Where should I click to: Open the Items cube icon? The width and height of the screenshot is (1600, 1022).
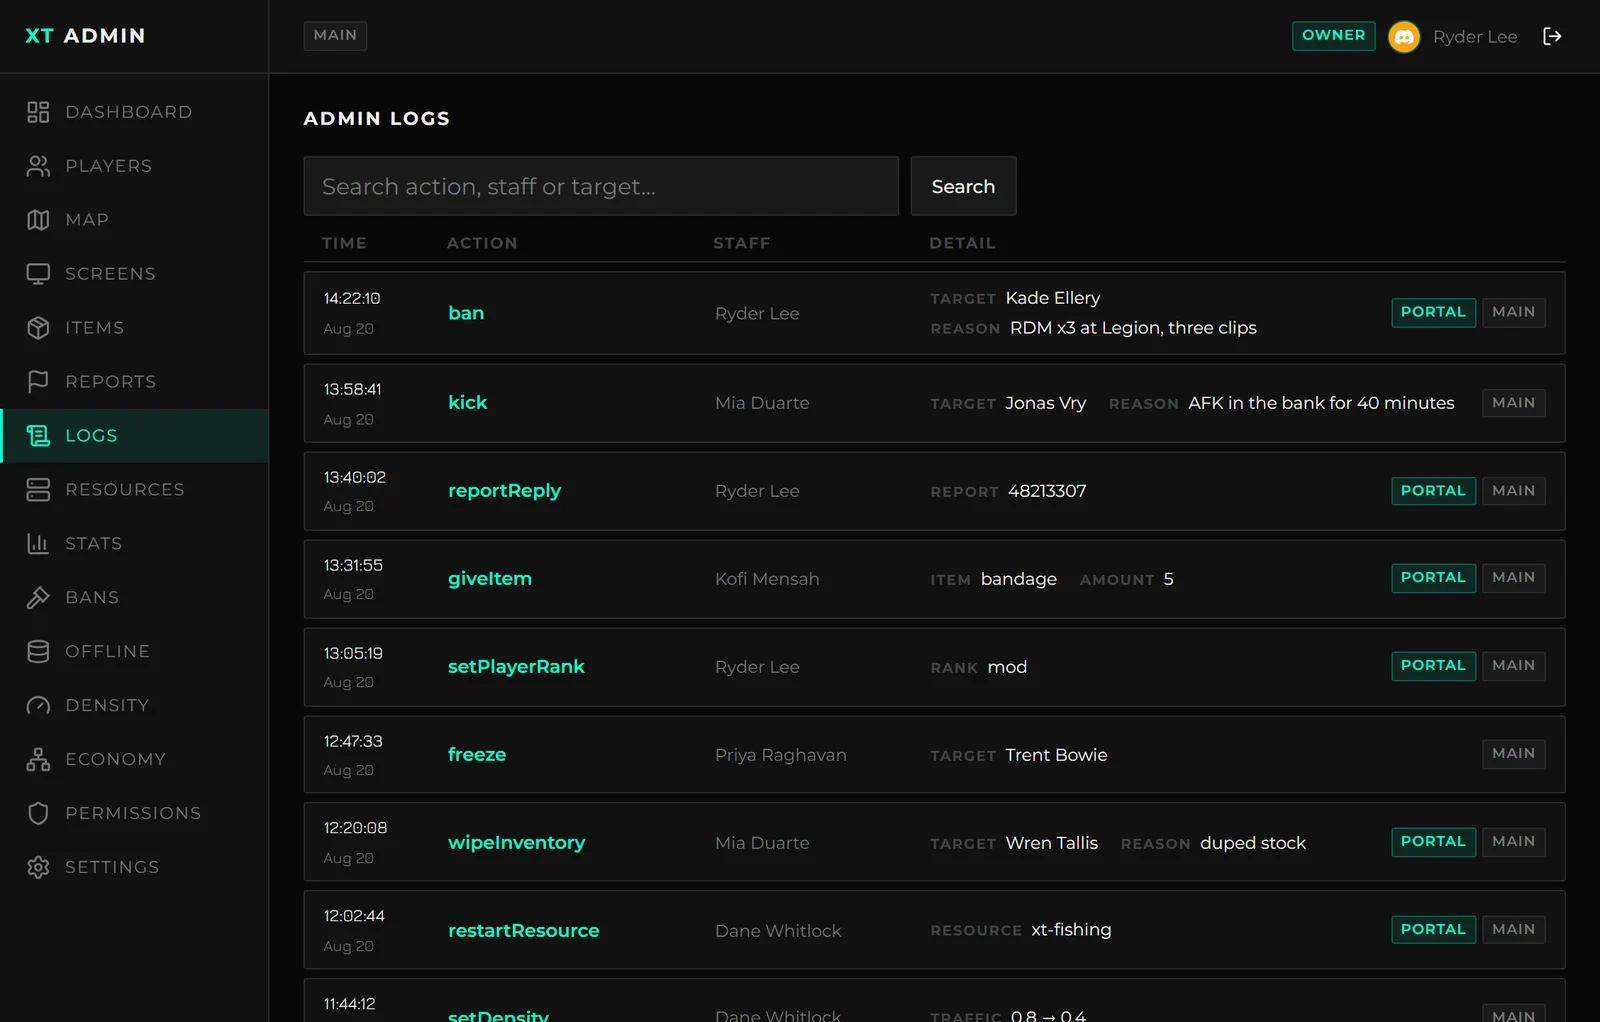[38, 328]
